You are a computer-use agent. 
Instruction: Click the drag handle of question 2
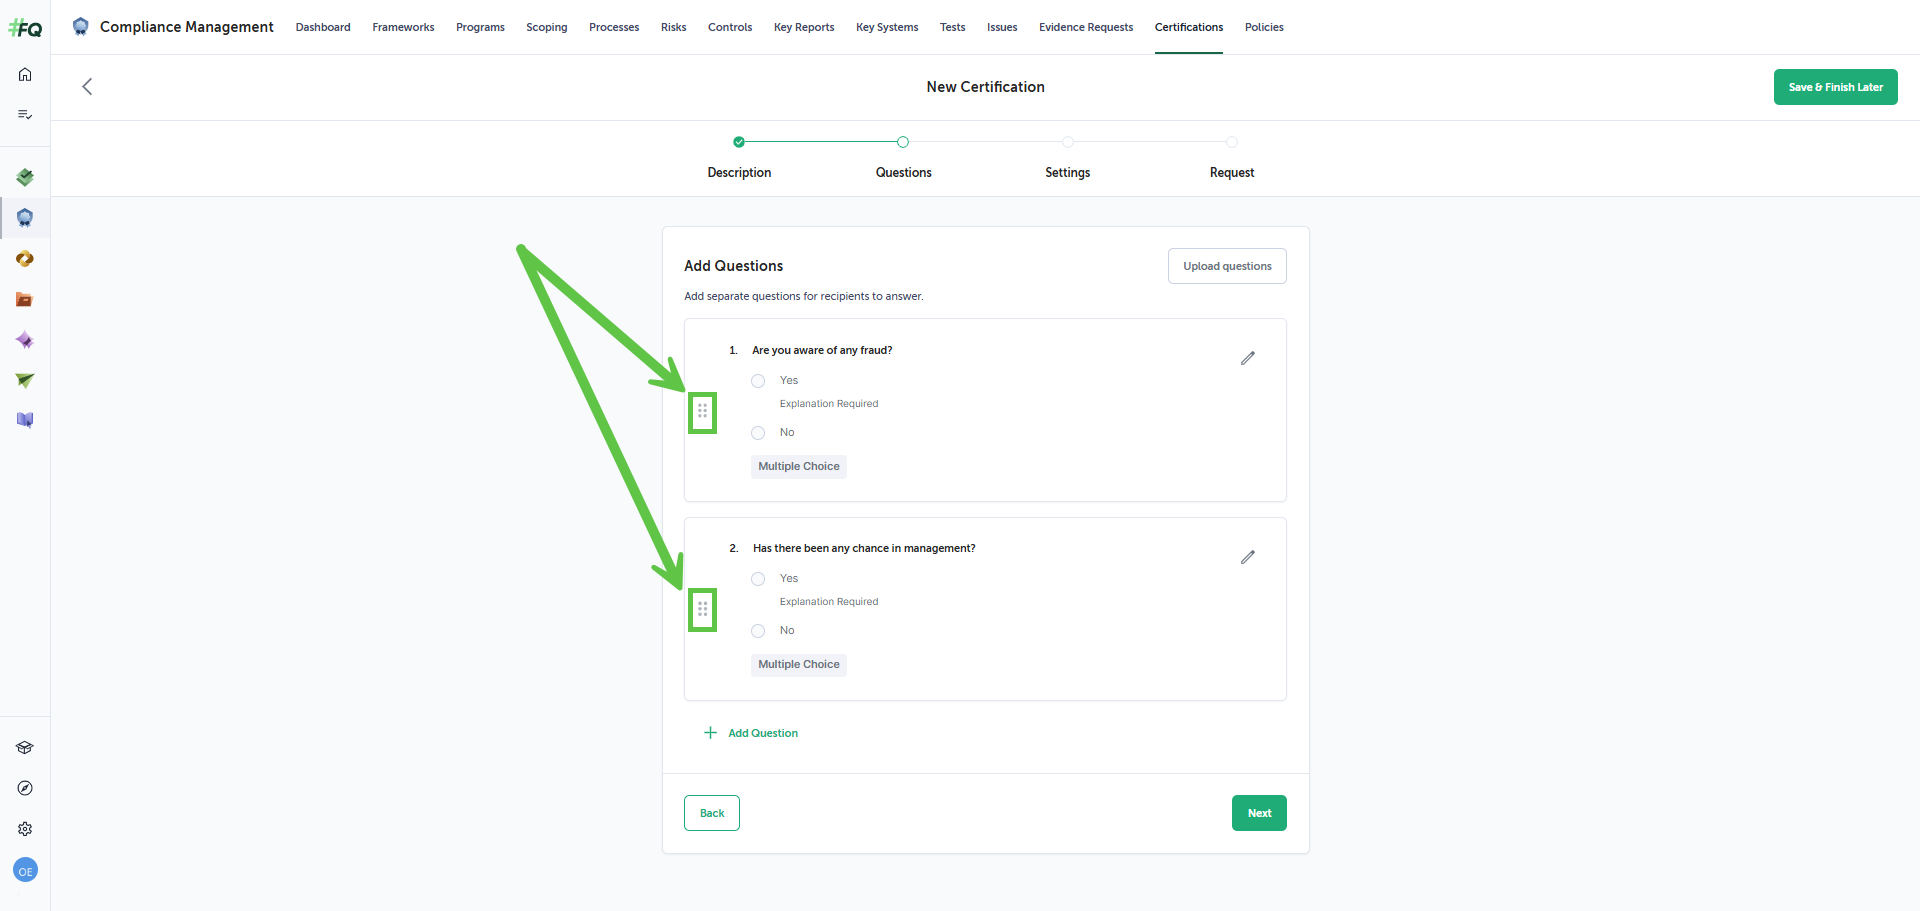[703, 609]
